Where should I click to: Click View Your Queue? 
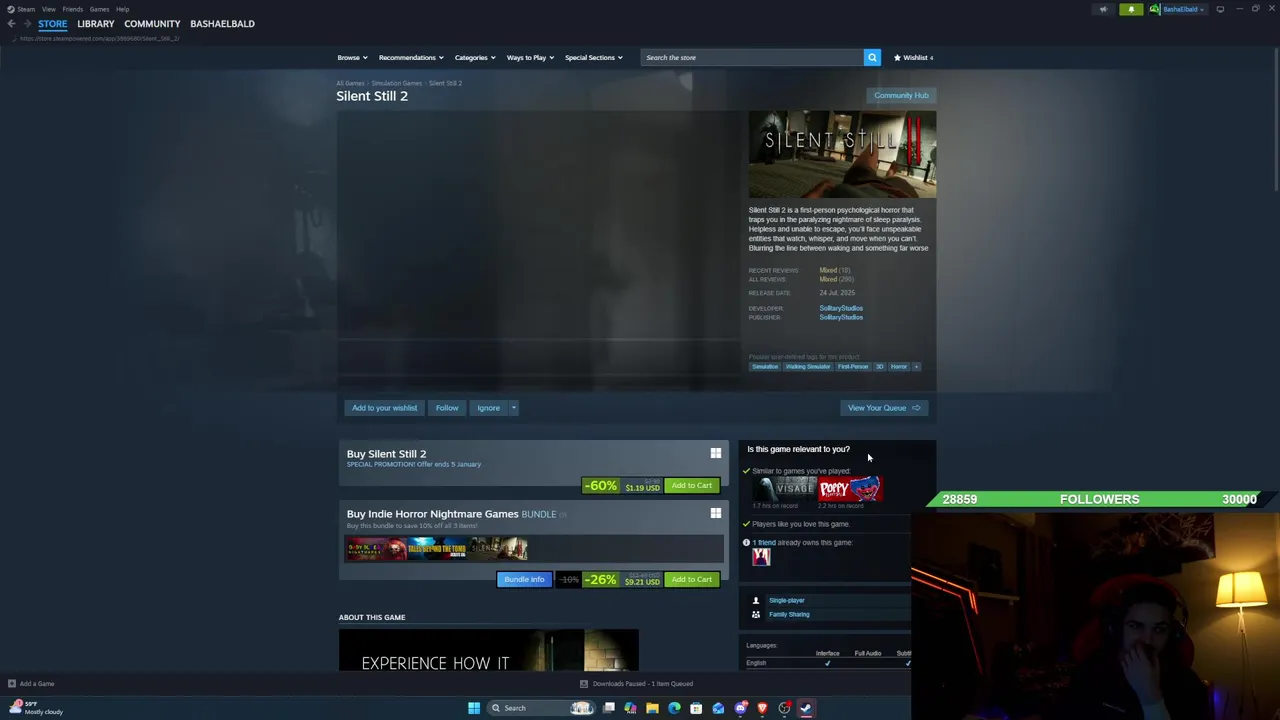884,408
